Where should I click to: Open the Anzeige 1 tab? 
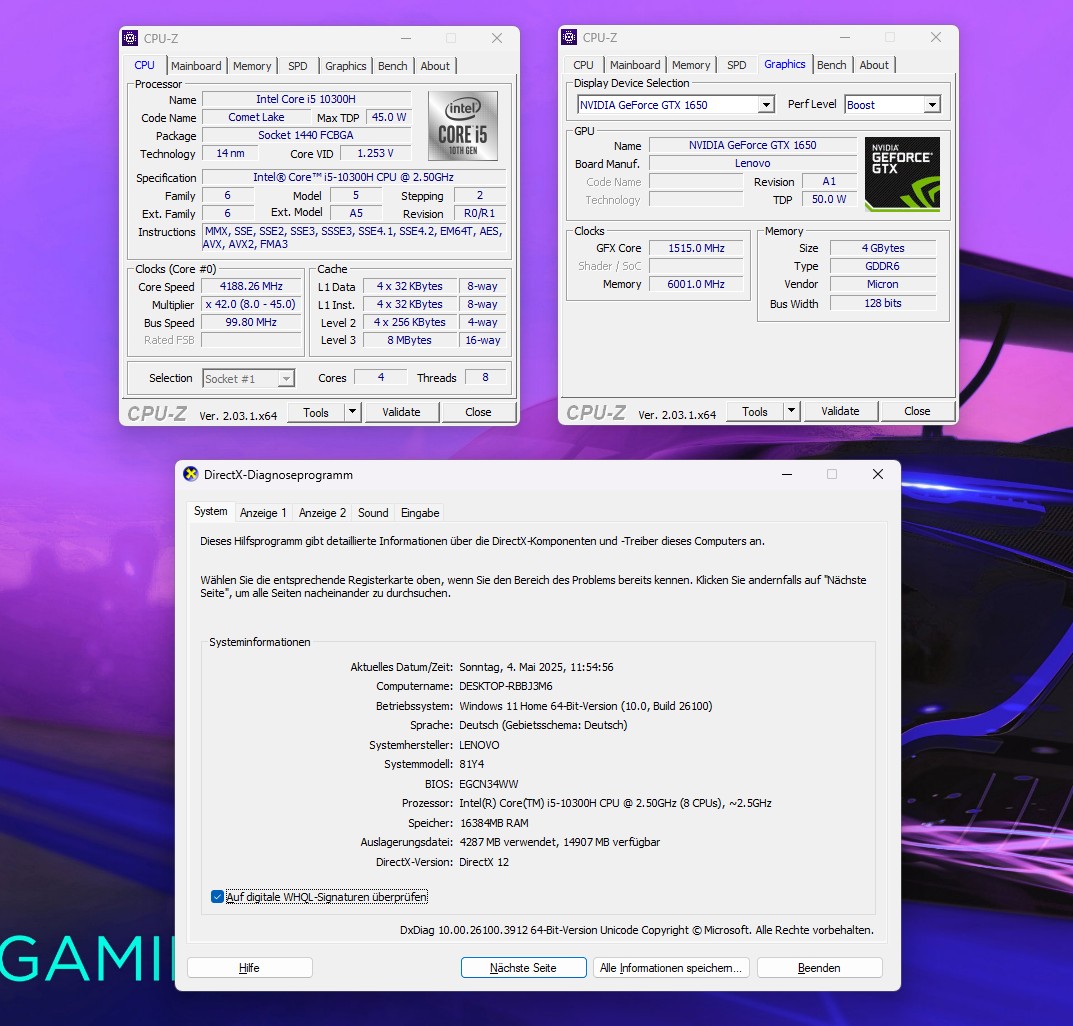(263, 513)
